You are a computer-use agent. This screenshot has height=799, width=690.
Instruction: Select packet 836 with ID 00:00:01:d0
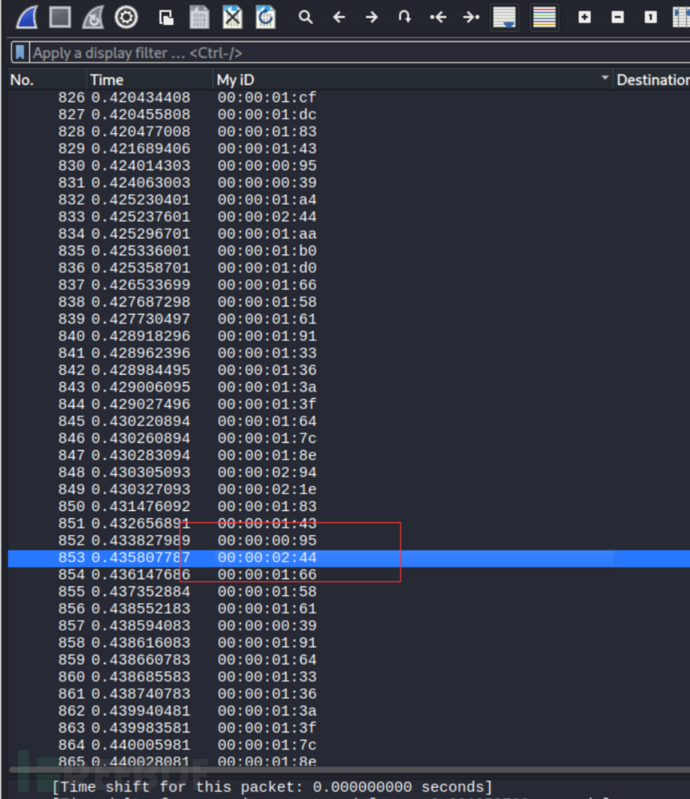[x=349, y=268]
